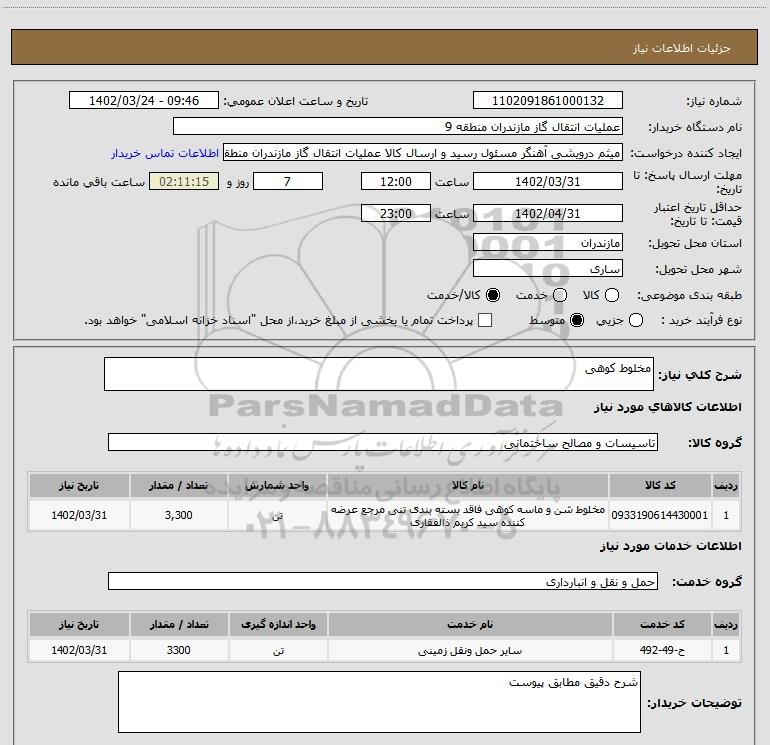Select the کالا/خدمت radio button

(x=493, y=295)
